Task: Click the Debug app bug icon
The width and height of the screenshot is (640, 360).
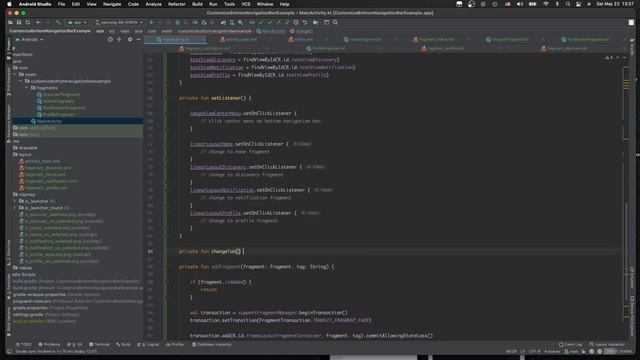Action: point(178,22)
